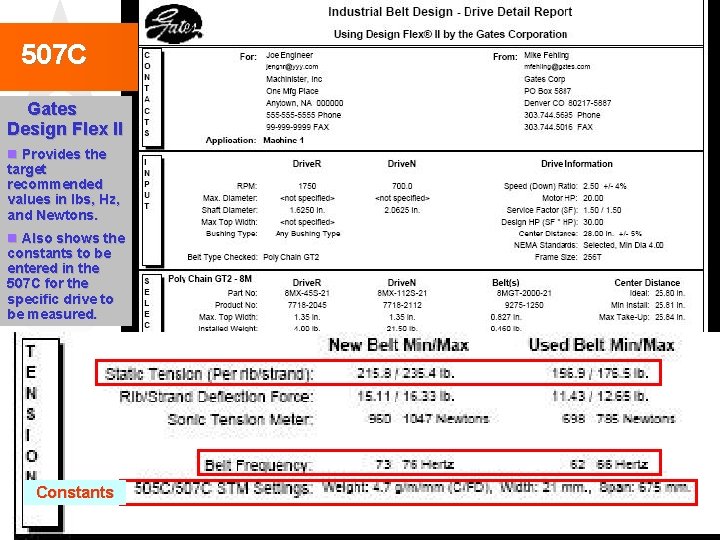The image size is (720, 540).
Task: Select new belt static tension "215.8 / 235.4 lb."
Action: 406,373
